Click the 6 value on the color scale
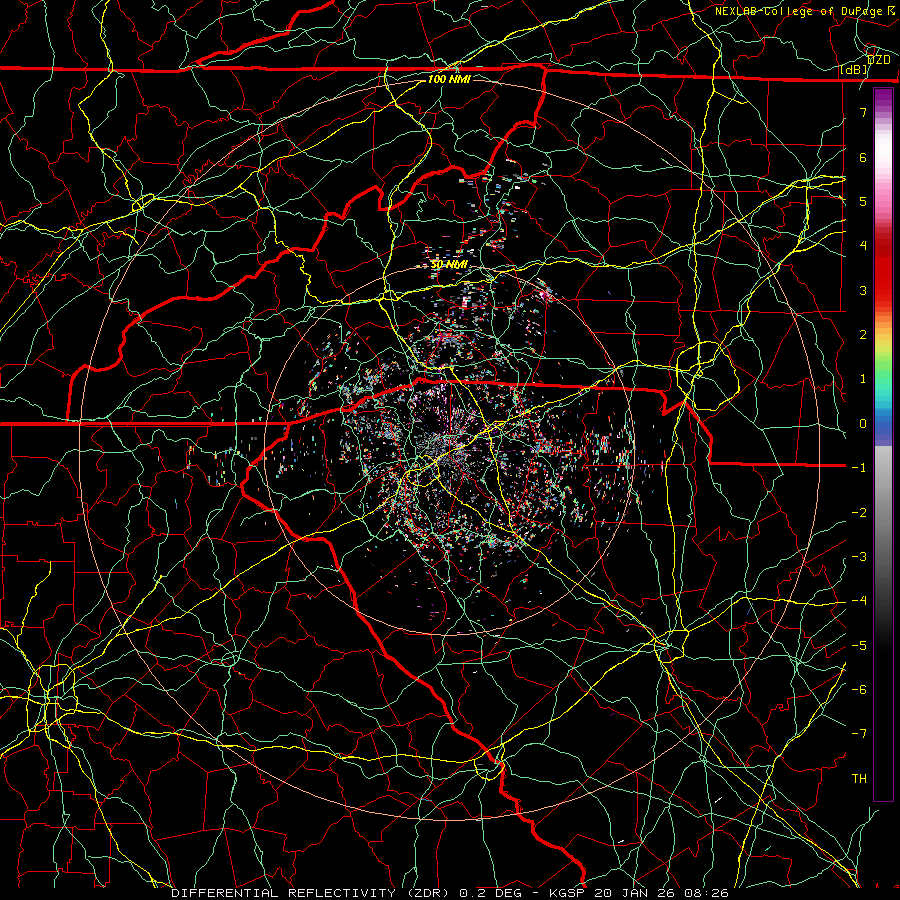The height and width of the screenshot is (900, 900). [863, 157]
